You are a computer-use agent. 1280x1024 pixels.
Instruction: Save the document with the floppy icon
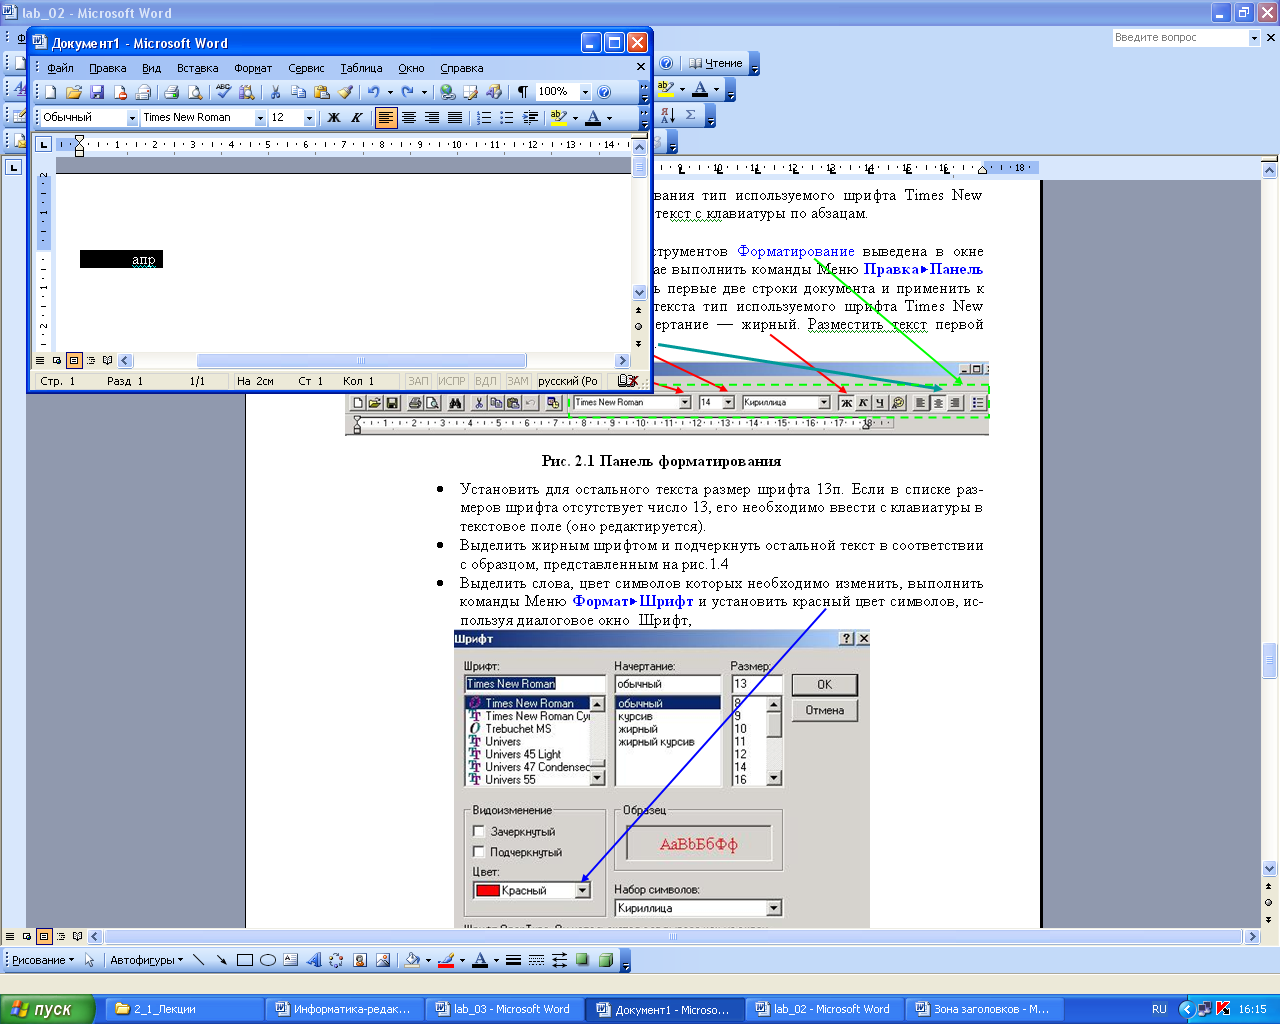tap(97, 92)
